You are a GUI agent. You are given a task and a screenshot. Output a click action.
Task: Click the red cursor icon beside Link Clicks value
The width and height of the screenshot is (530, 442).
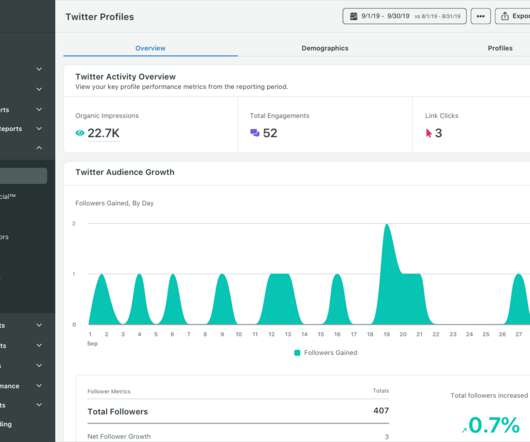429,133
